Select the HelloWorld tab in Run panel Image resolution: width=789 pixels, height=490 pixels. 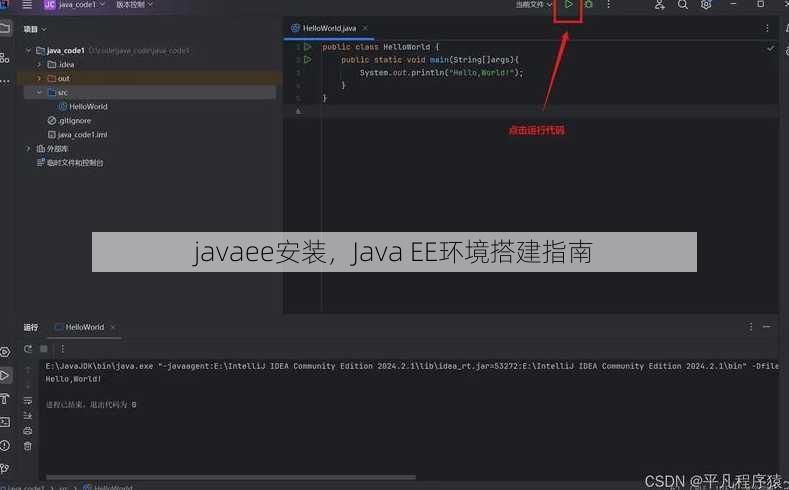pos(84,327)
